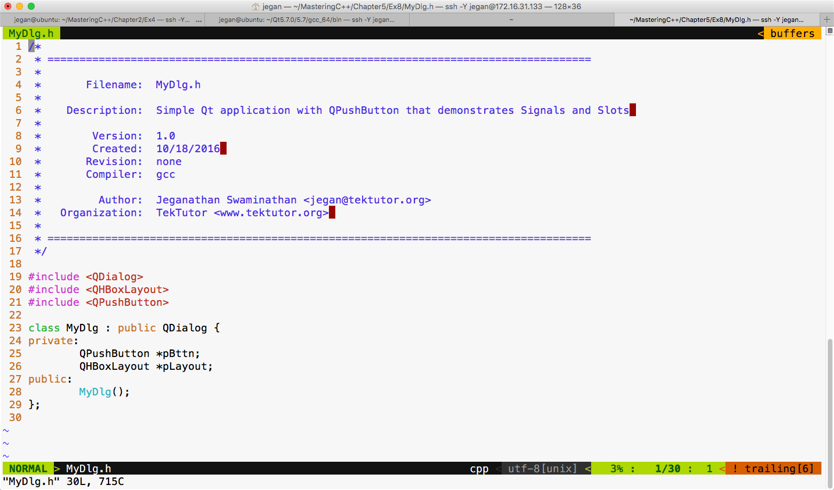Click the comment close "*/" on line 17
Viewport: 834px width, 490px height.
click(x=40, y=251)
